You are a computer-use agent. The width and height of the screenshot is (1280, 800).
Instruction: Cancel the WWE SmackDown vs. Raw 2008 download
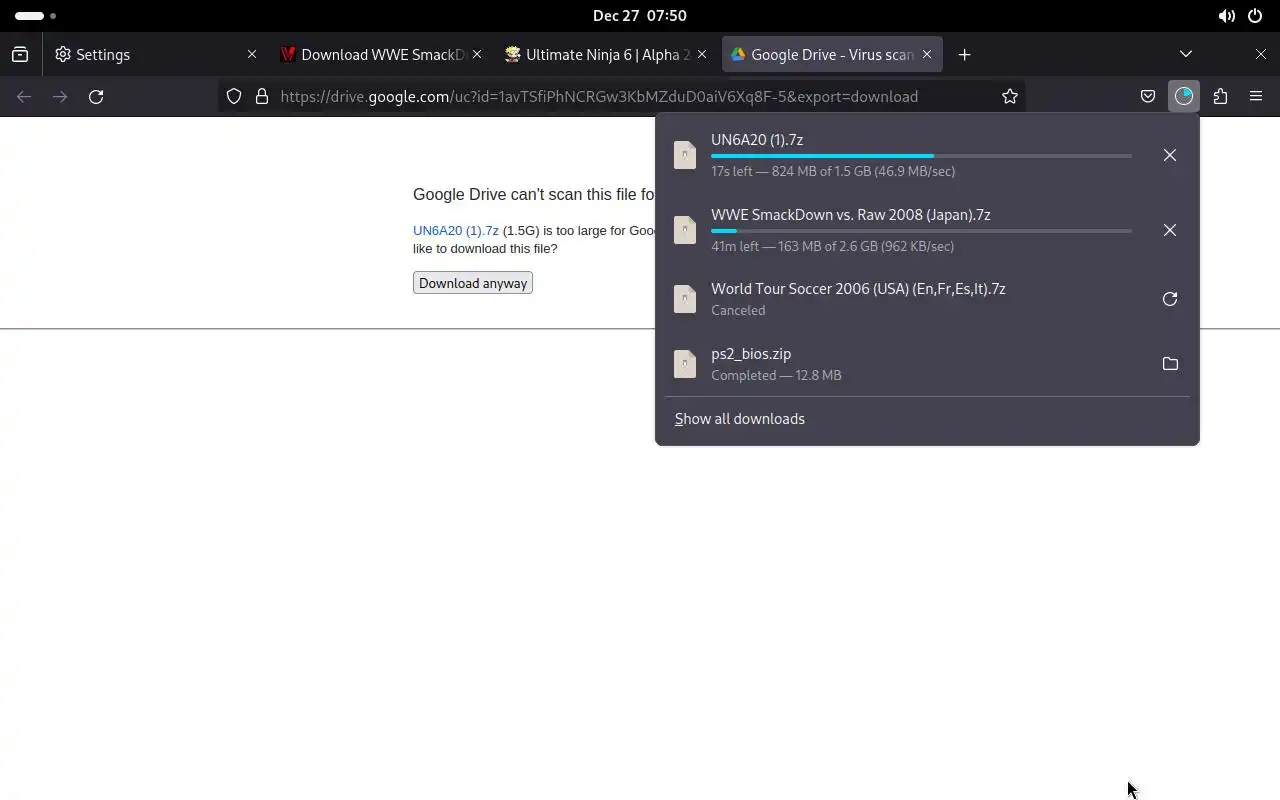click(x=1169, y=230)
